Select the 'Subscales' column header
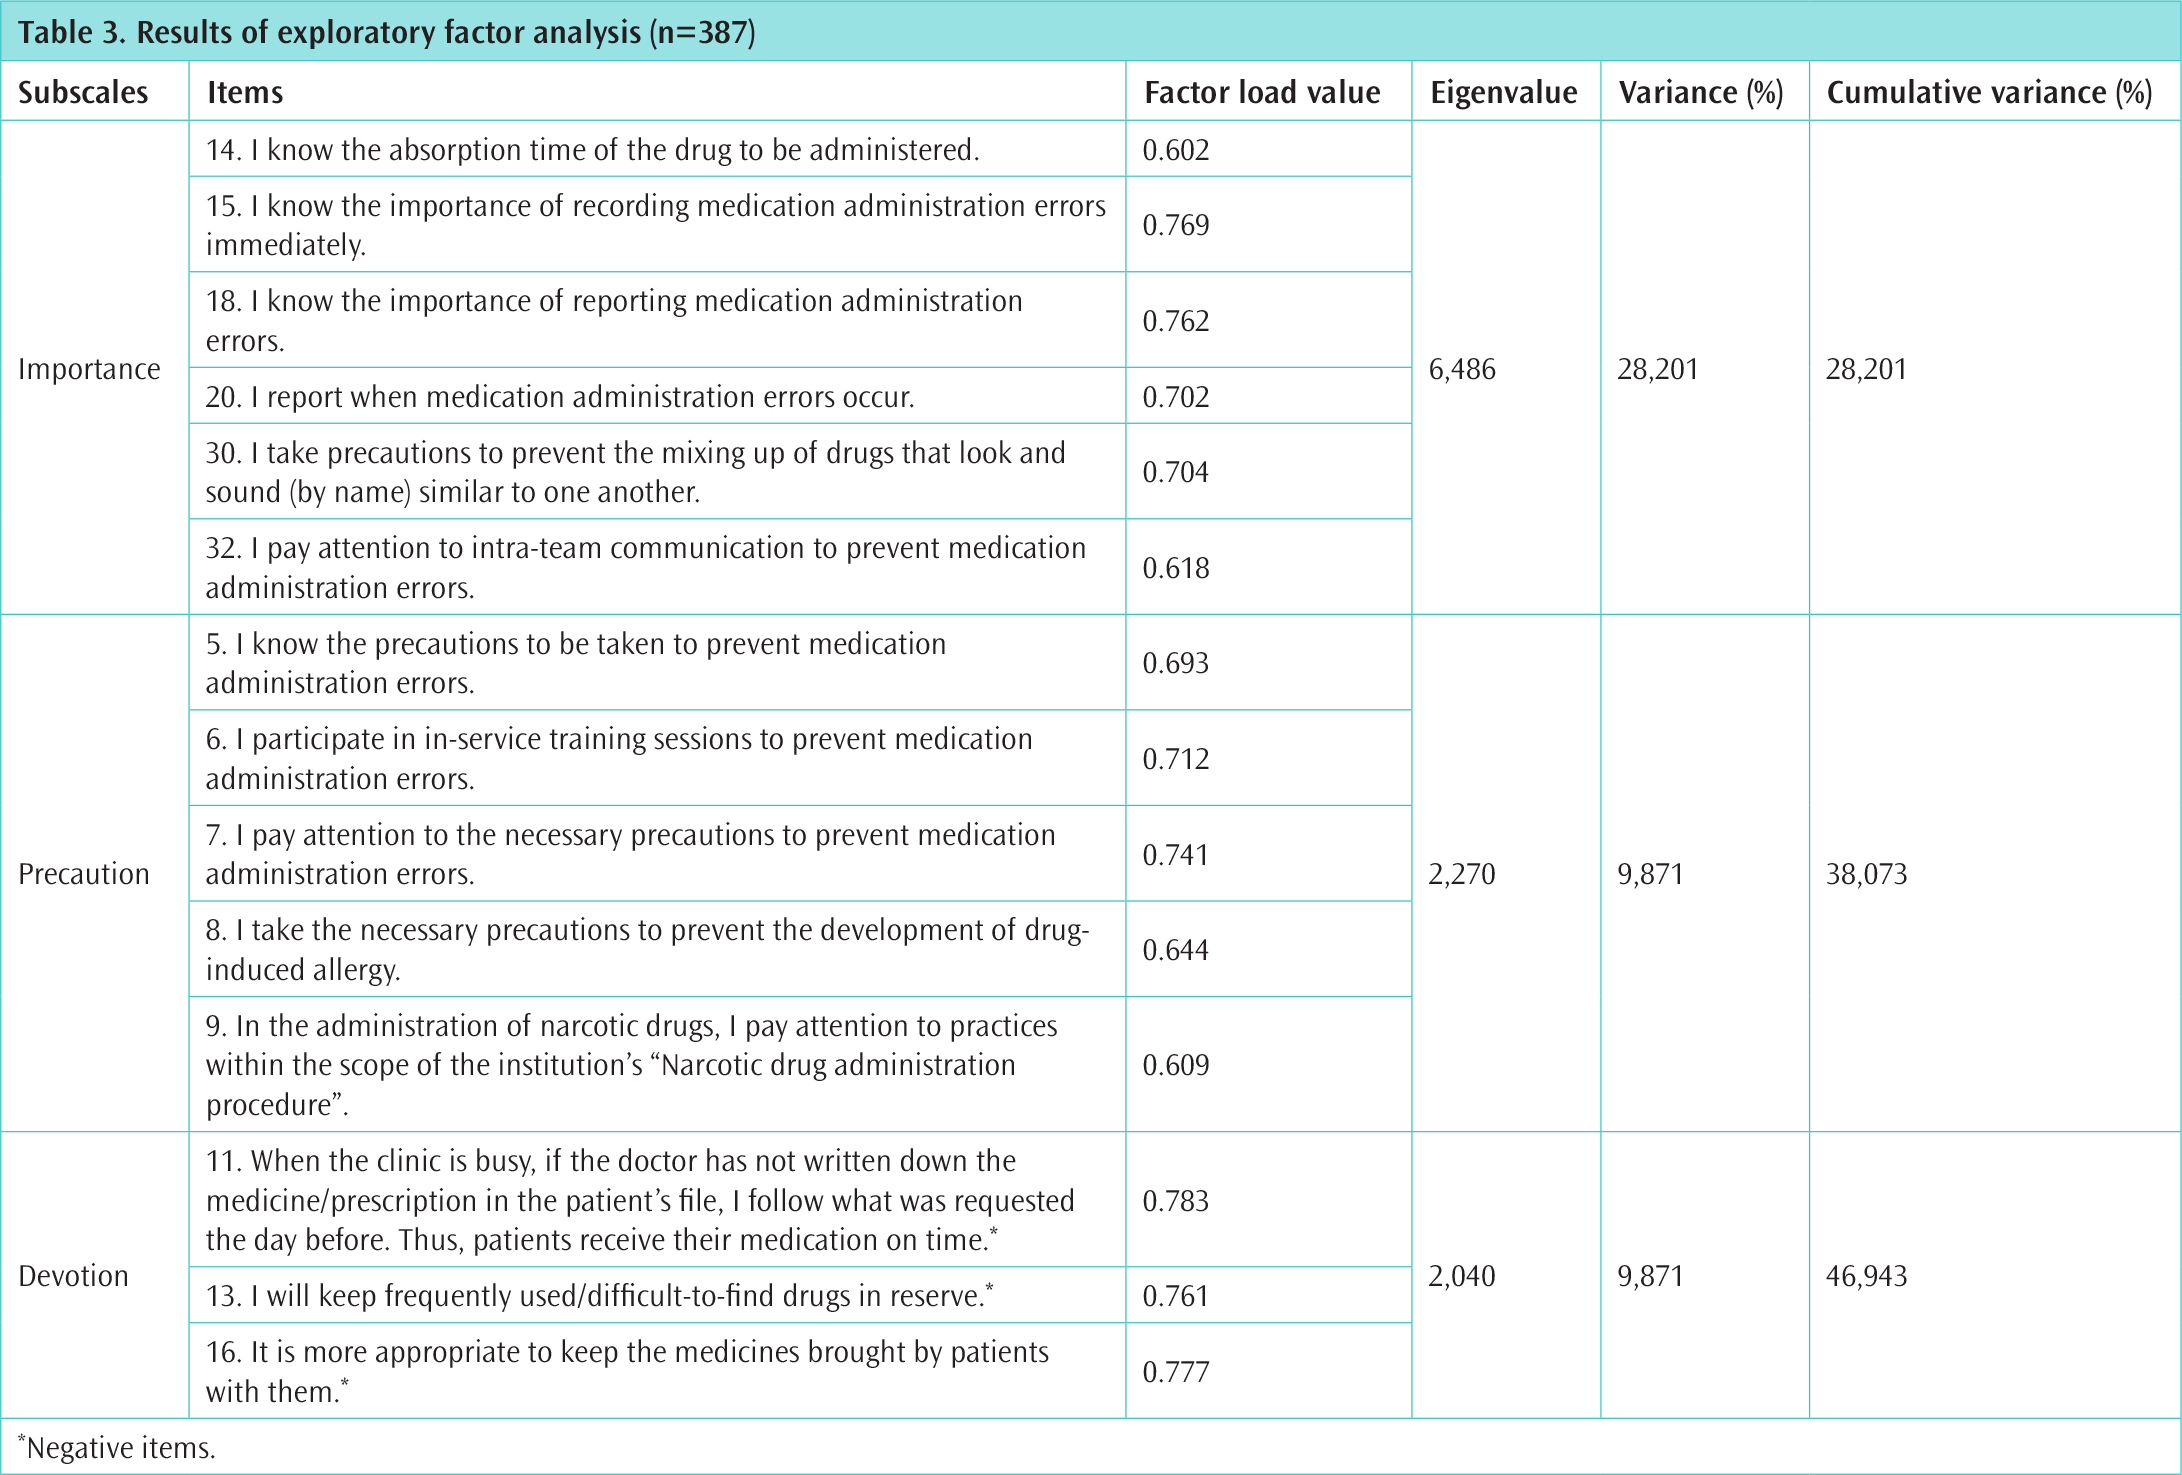The image size is (2182, 1475). 83,93
